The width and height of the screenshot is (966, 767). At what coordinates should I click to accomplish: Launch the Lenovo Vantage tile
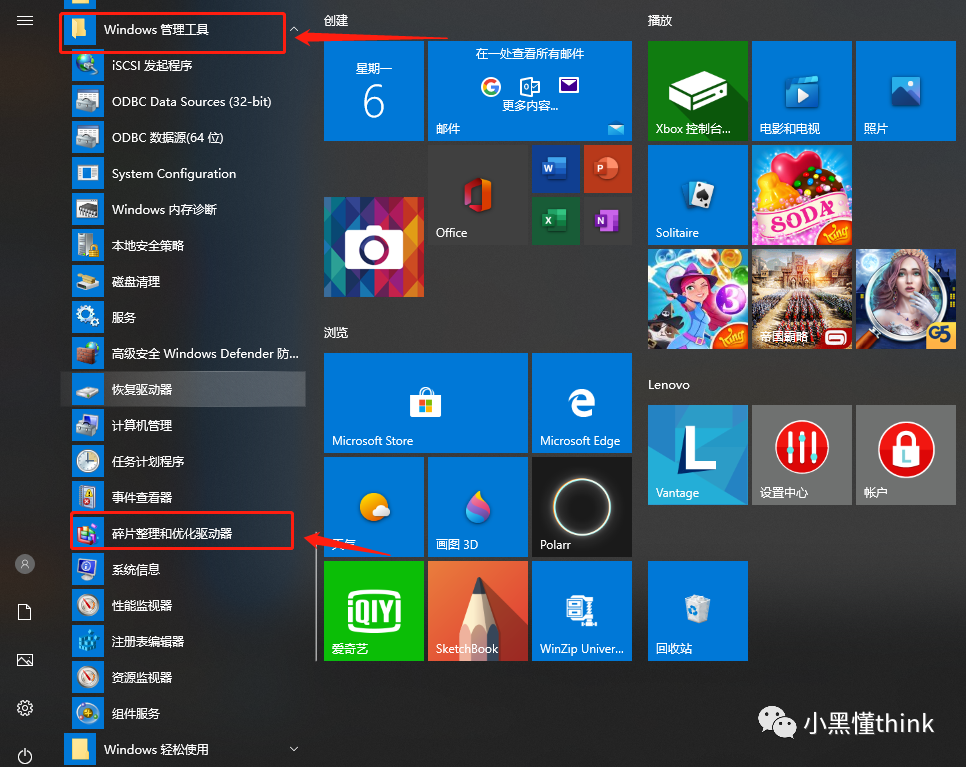698,455
